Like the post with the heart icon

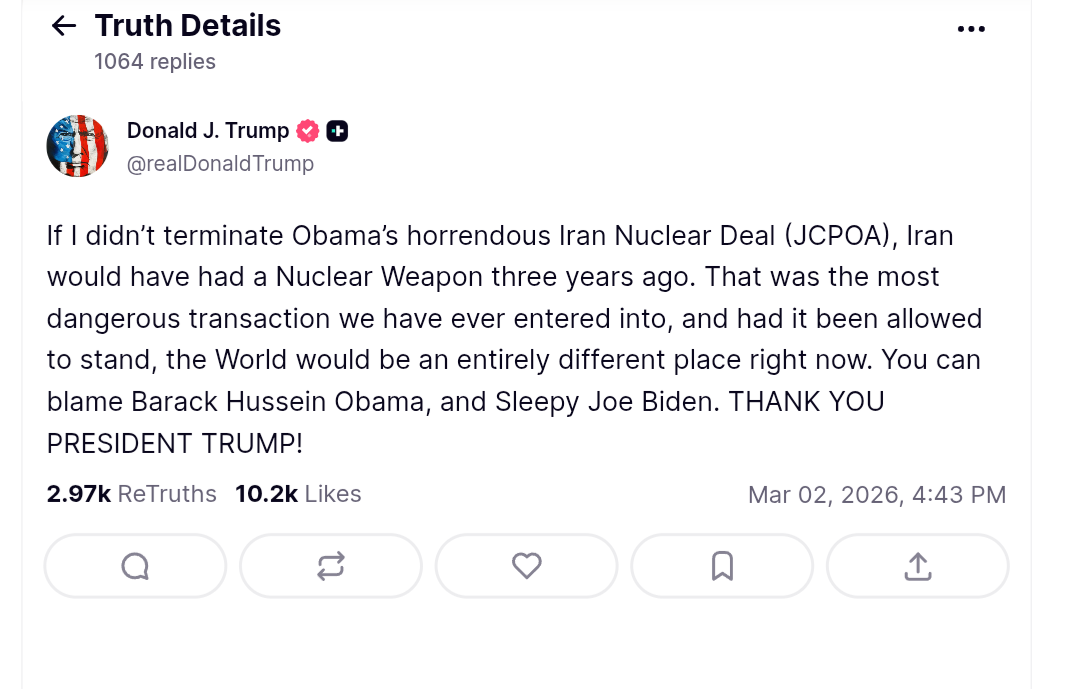pyautogui.click(x=526, y=567)
